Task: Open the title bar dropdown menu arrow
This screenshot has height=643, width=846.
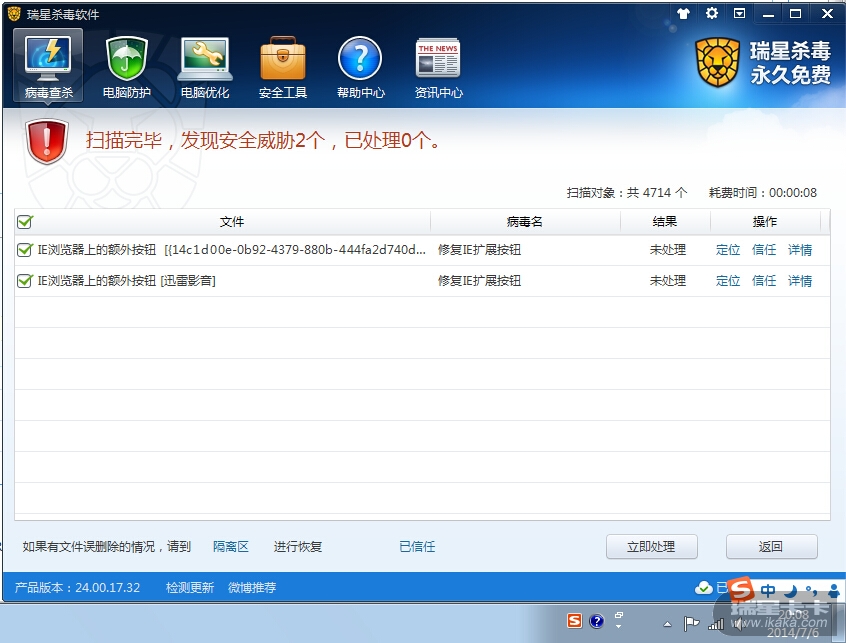Action: tap(740, 14)
